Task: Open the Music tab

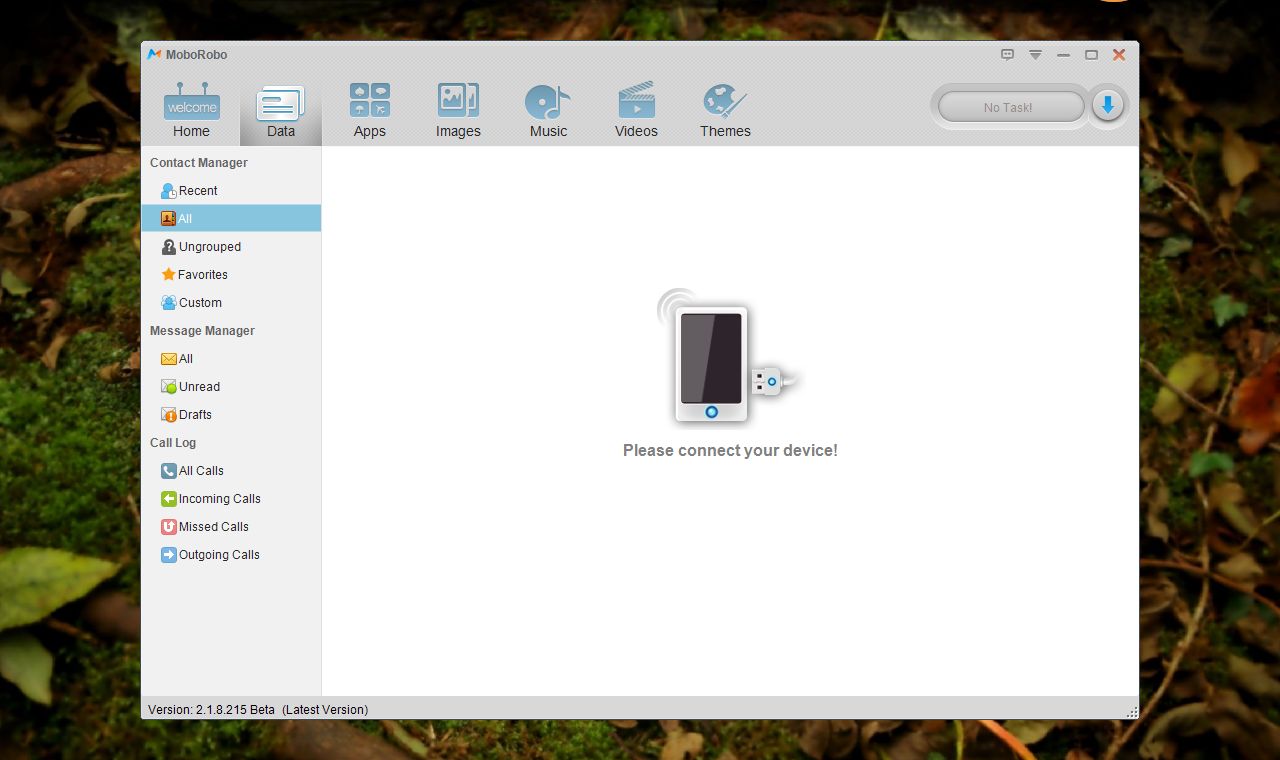Action: (x=548, y=110)
